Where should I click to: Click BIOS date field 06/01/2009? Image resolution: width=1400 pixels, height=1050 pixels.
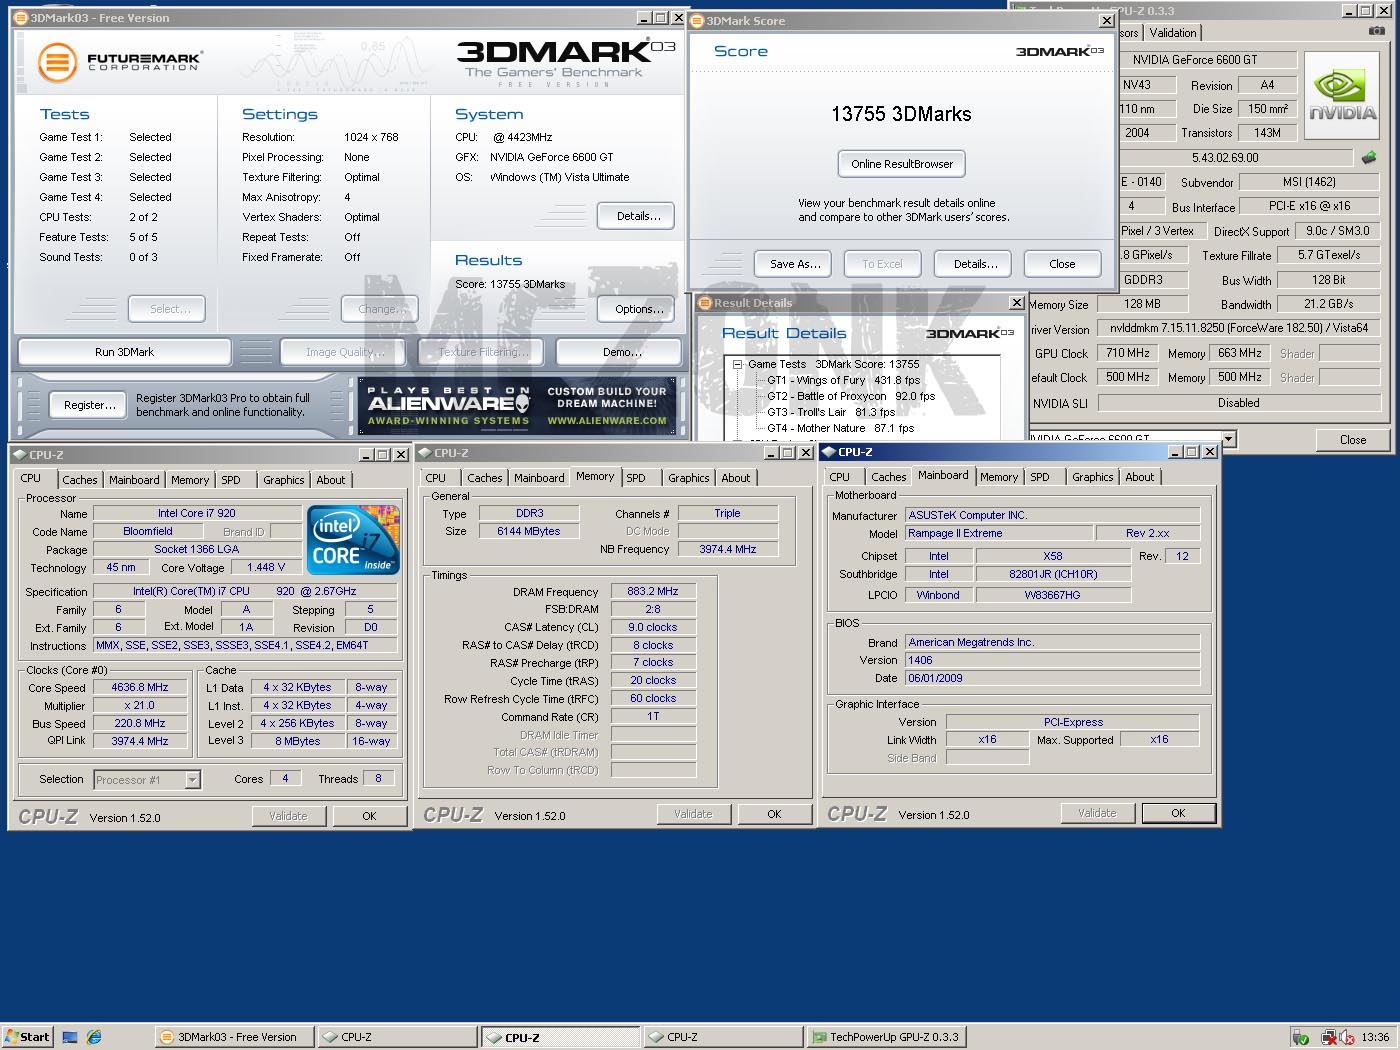click(x=1053, y=678)
